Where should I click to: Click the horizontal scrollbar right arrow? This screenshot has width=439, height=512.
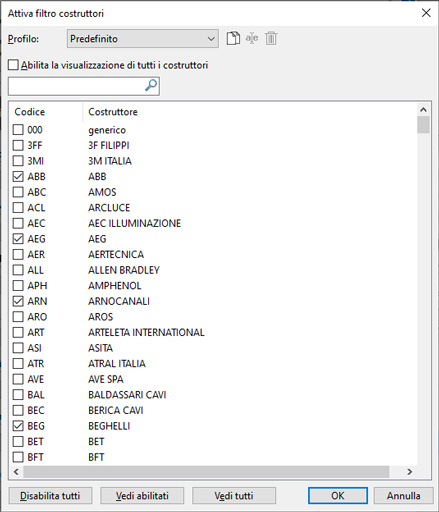(410, 472)
